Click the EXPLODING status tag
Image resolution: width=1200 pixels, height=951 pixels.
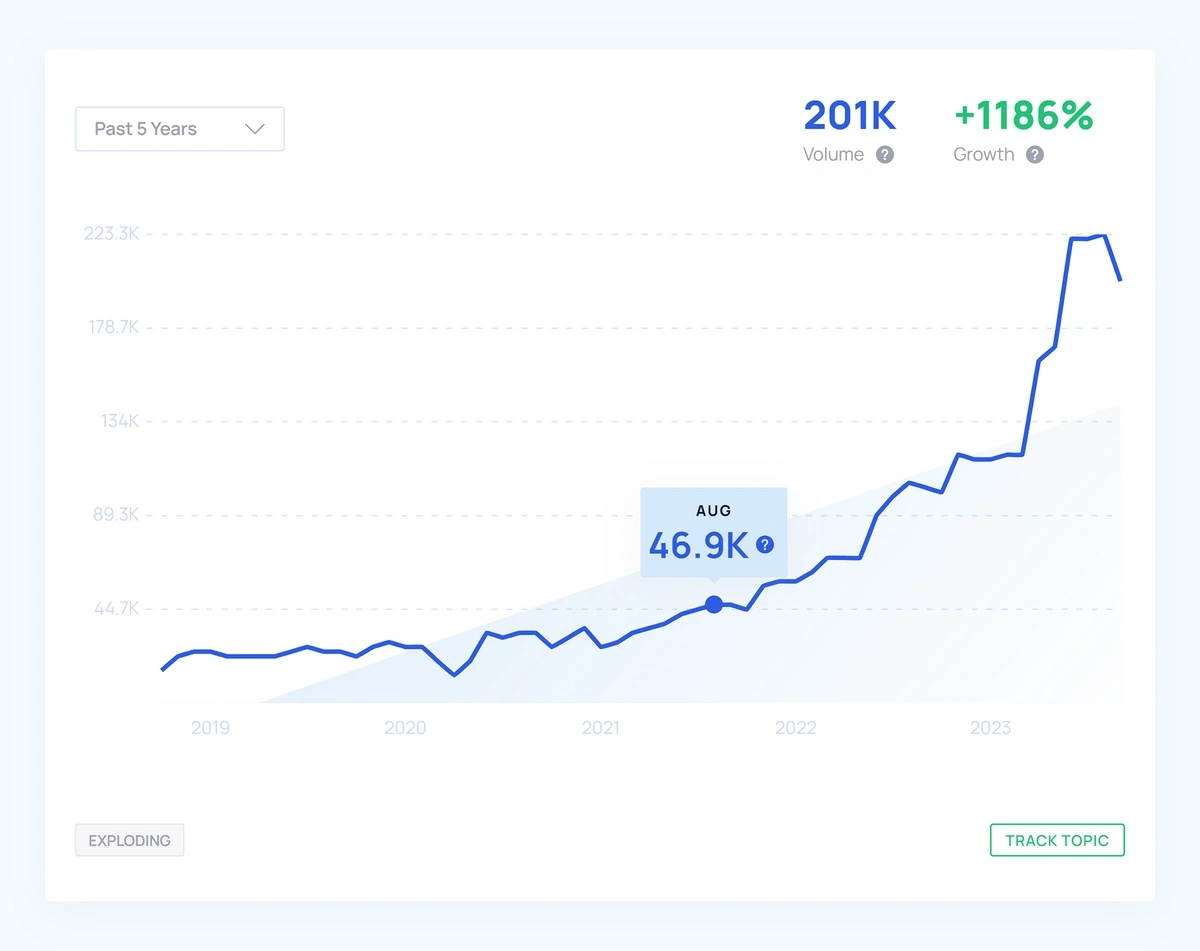coord(129,840)
